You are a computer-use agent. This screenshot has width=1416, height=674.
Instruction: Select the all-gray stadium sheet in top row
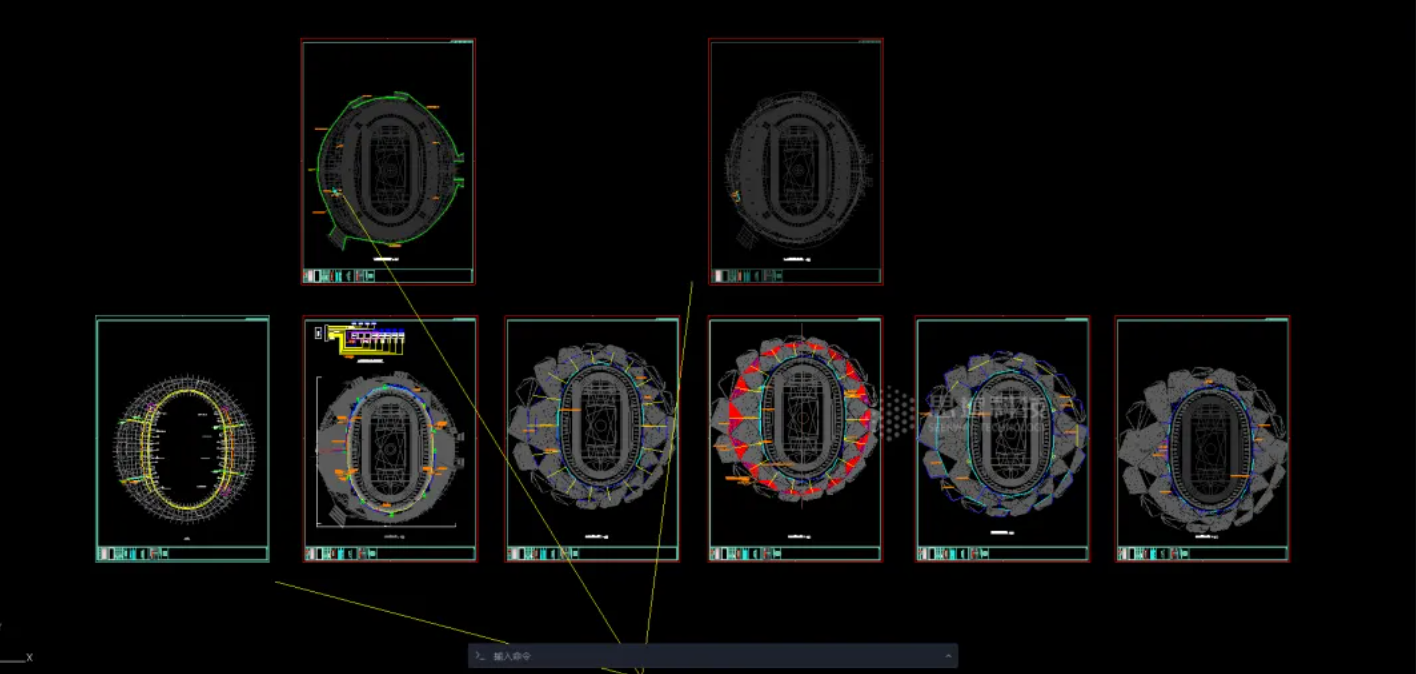coord(796,162)
